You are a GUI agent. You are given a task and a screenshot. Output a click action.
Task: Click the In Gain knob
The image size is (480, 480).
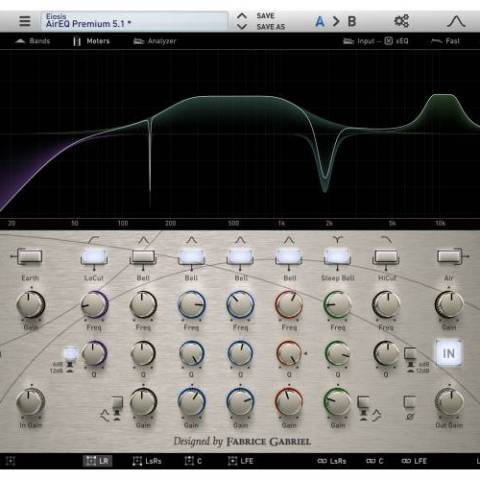click(x=30, y=402)
